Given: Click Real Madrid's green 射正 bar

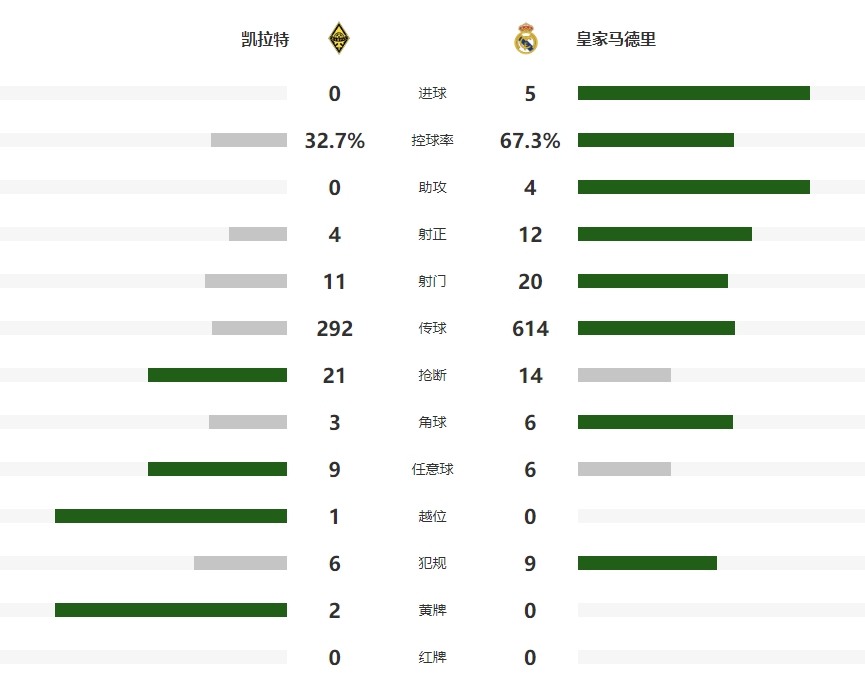Looking at the screenshot, I should (x=664, y=235).
